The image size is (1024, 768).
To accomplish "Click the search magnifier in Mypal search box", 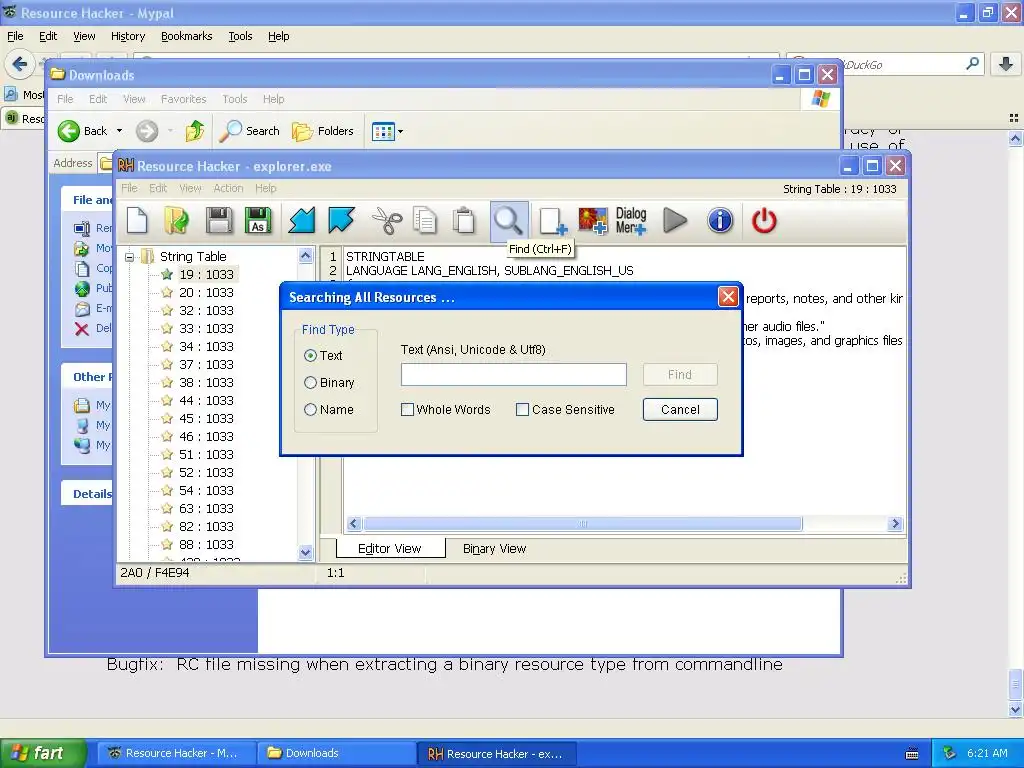I will tap(972, 64).
